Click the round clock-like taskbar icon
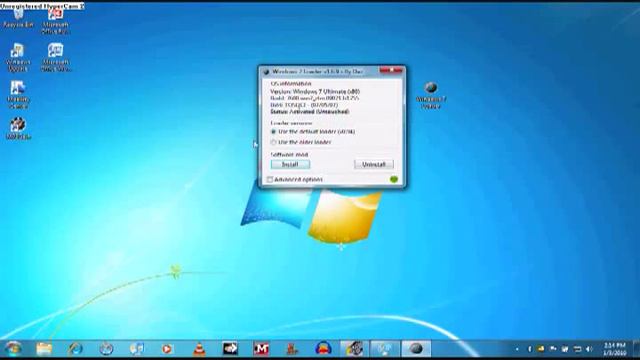 point(106,349)
